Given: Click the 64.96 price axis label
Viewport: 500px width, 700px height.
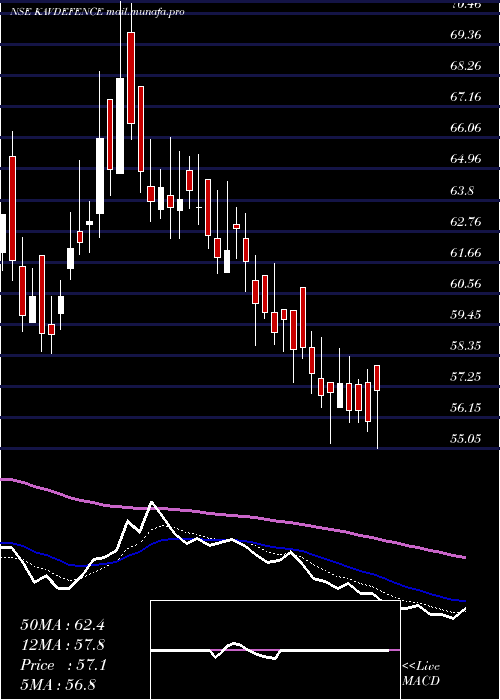Looking at the screenshot, I should (x=466, y=159).
